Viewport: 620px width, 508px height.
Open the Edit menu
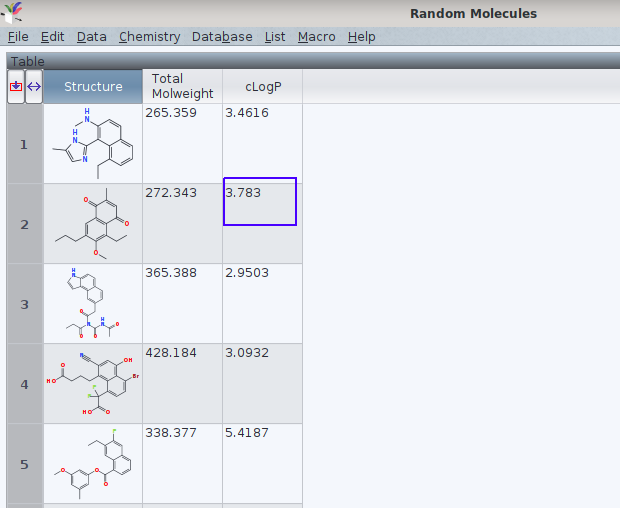click(x=52, y=37)
